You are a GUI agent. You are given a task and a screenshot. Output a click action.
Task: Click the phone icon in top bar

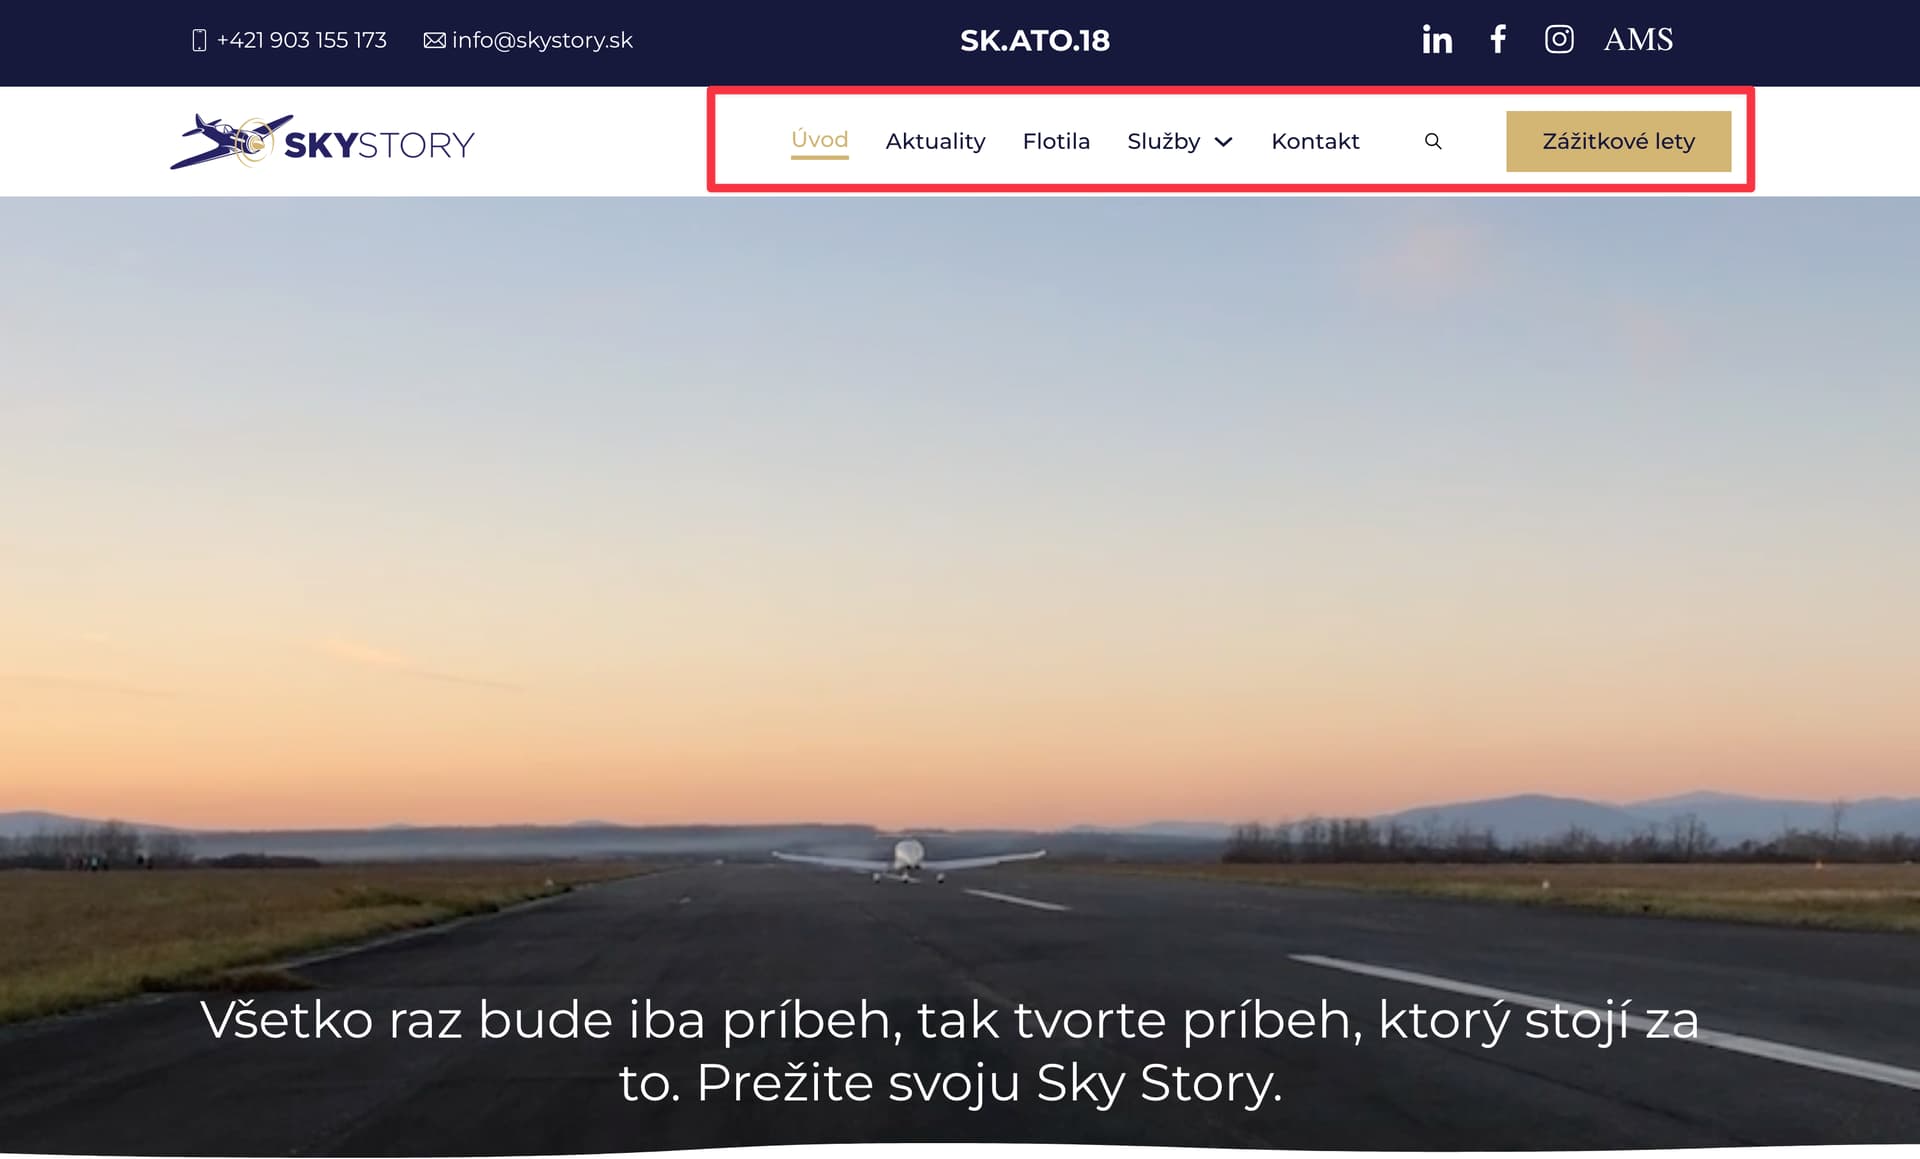click(199, 40)
